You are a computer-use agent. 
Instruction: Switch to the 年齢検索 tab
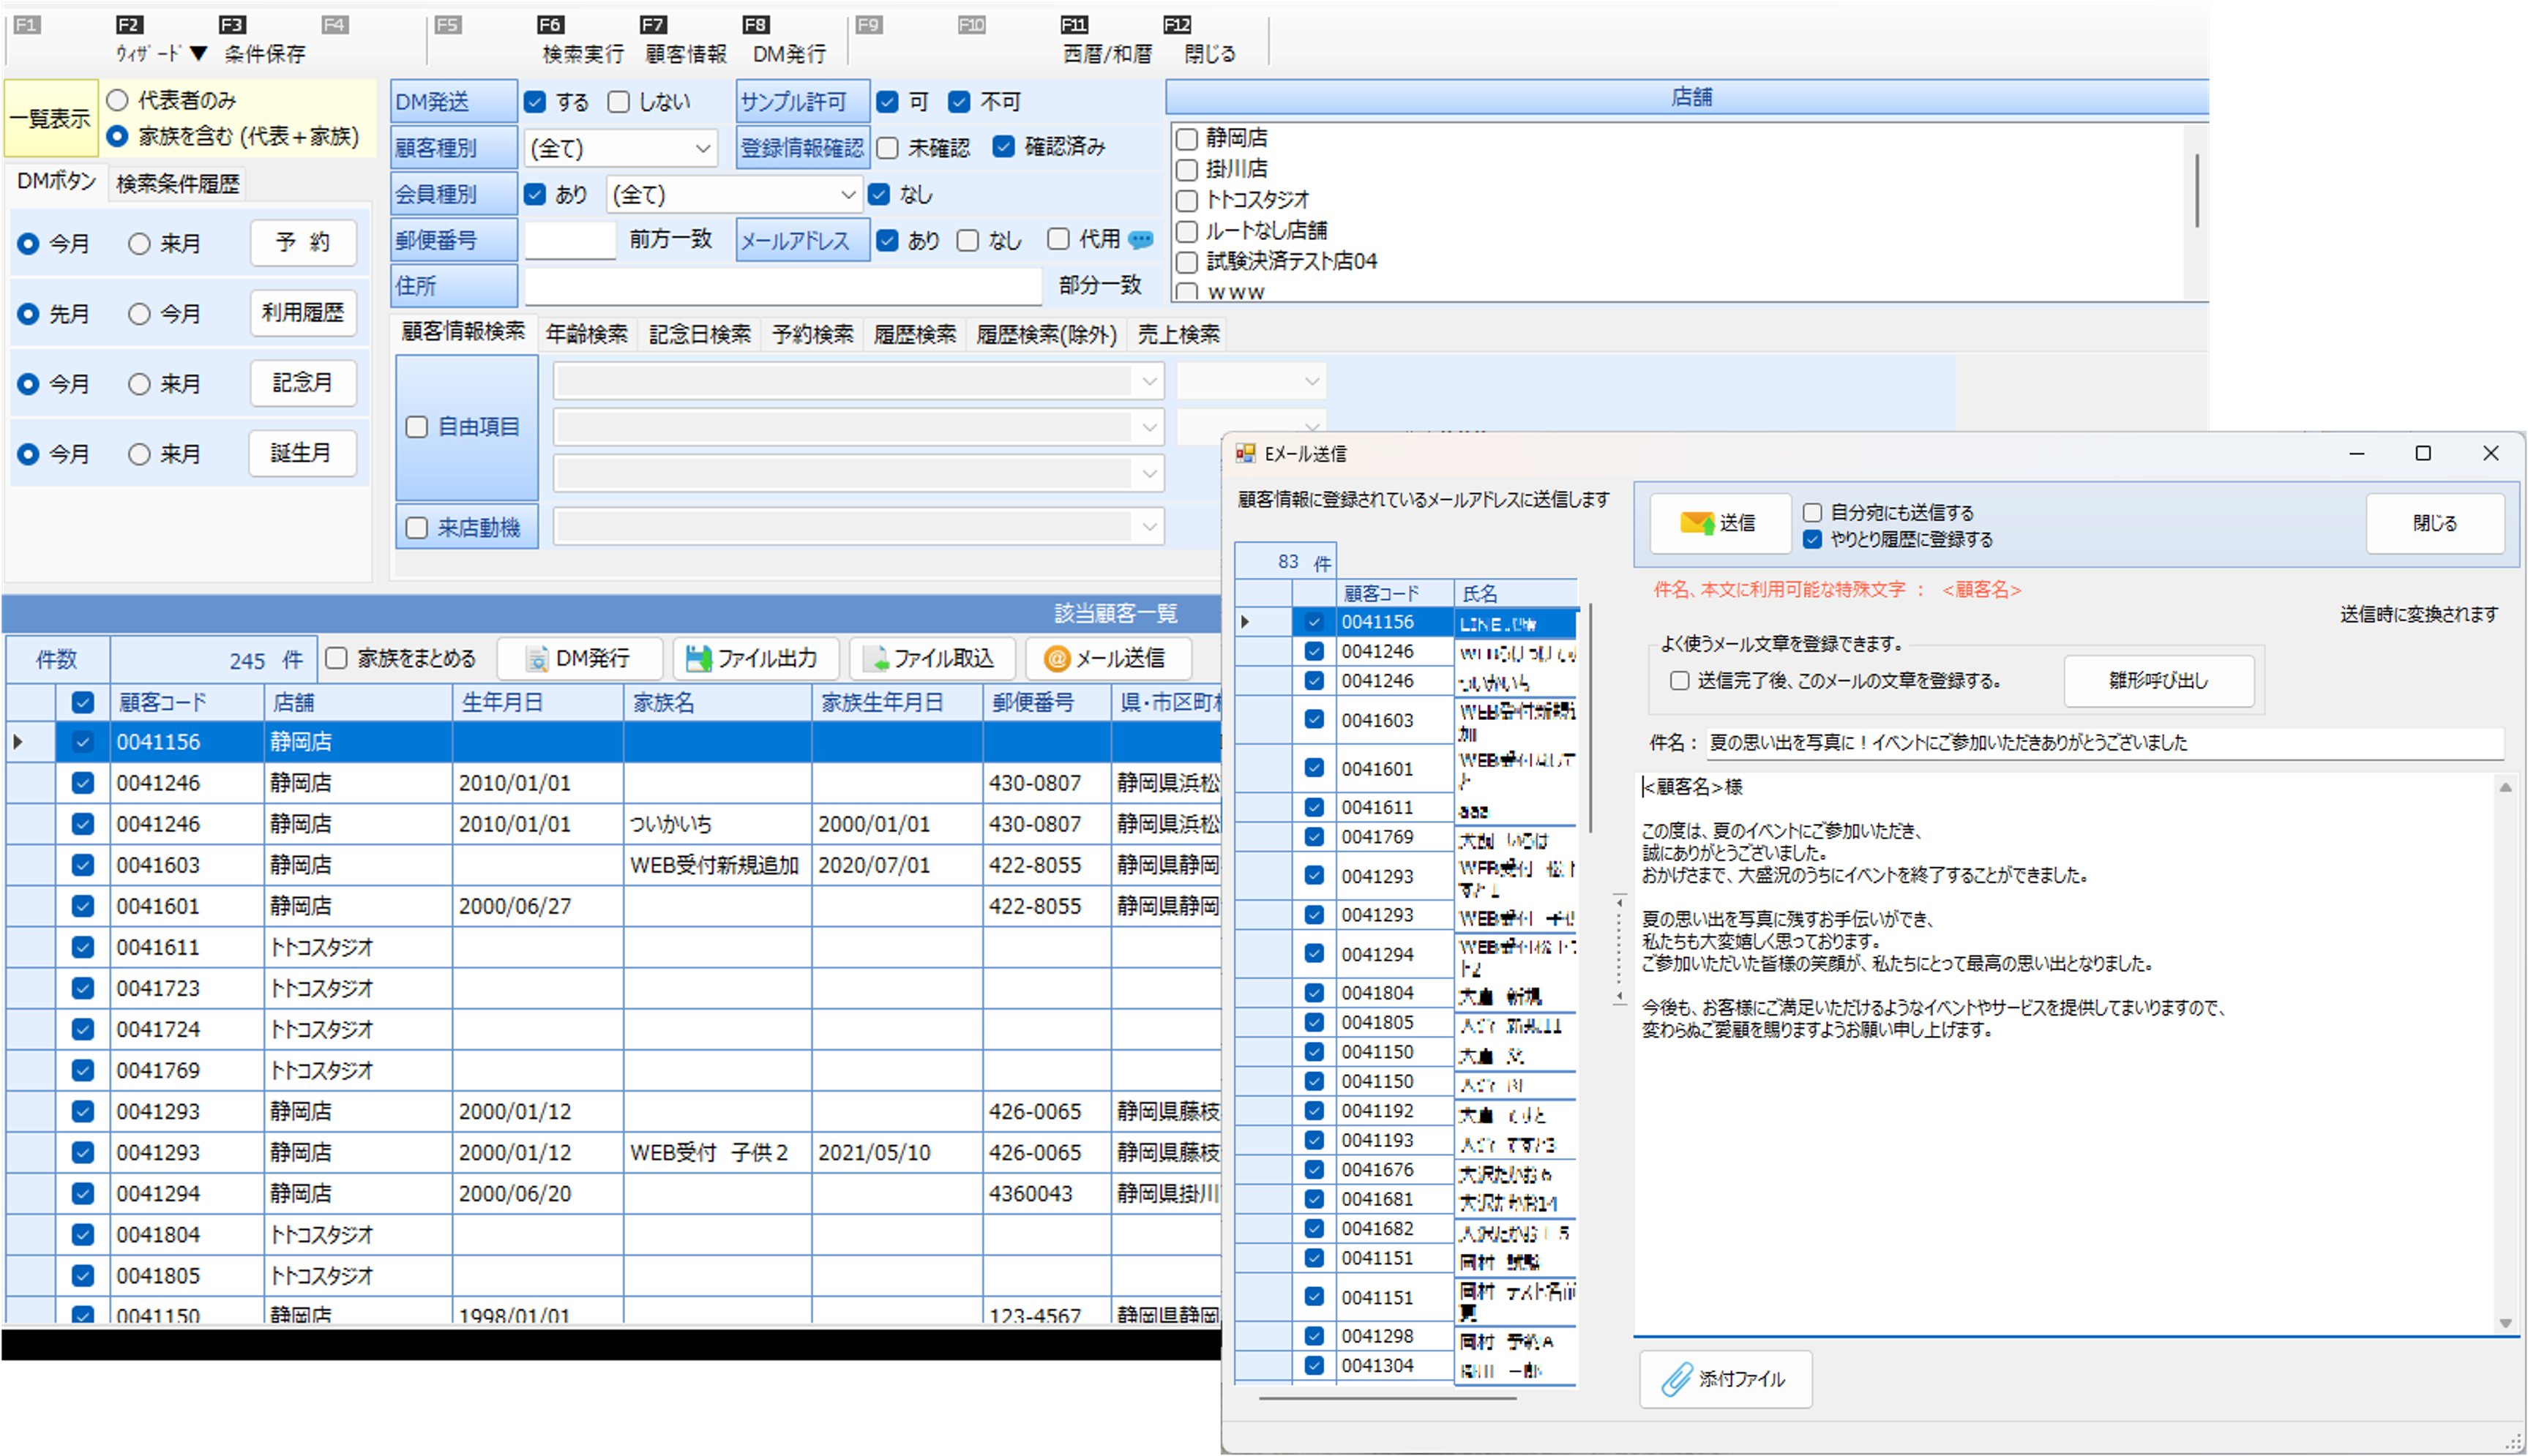click(x=587, y=334)
